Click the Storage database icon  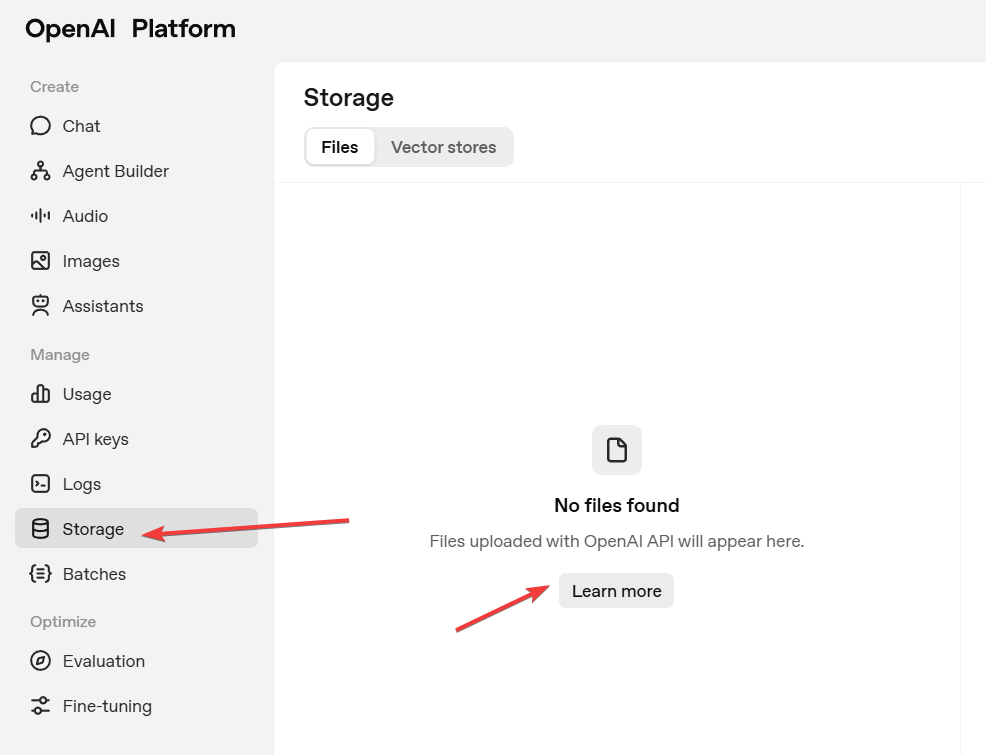pos(40,529)
